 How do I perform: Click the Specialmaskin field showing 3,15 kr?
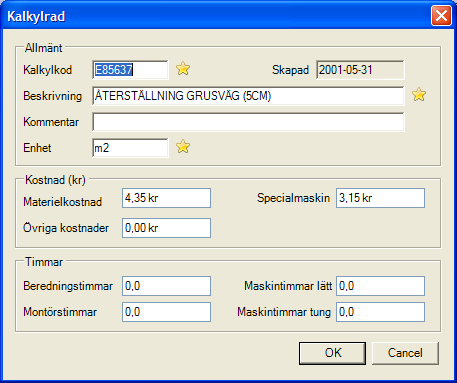[380, 198]
